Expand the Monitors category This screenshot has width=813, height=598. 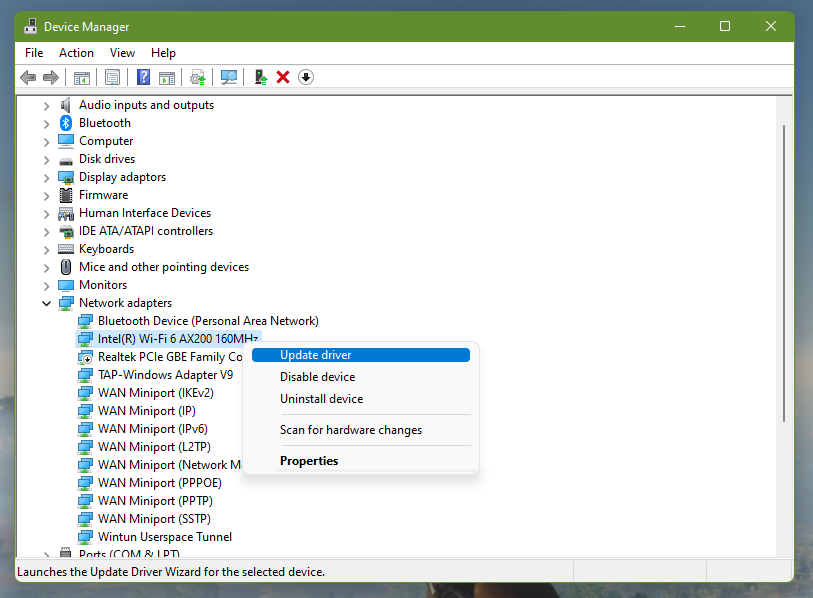pos(47,286)
